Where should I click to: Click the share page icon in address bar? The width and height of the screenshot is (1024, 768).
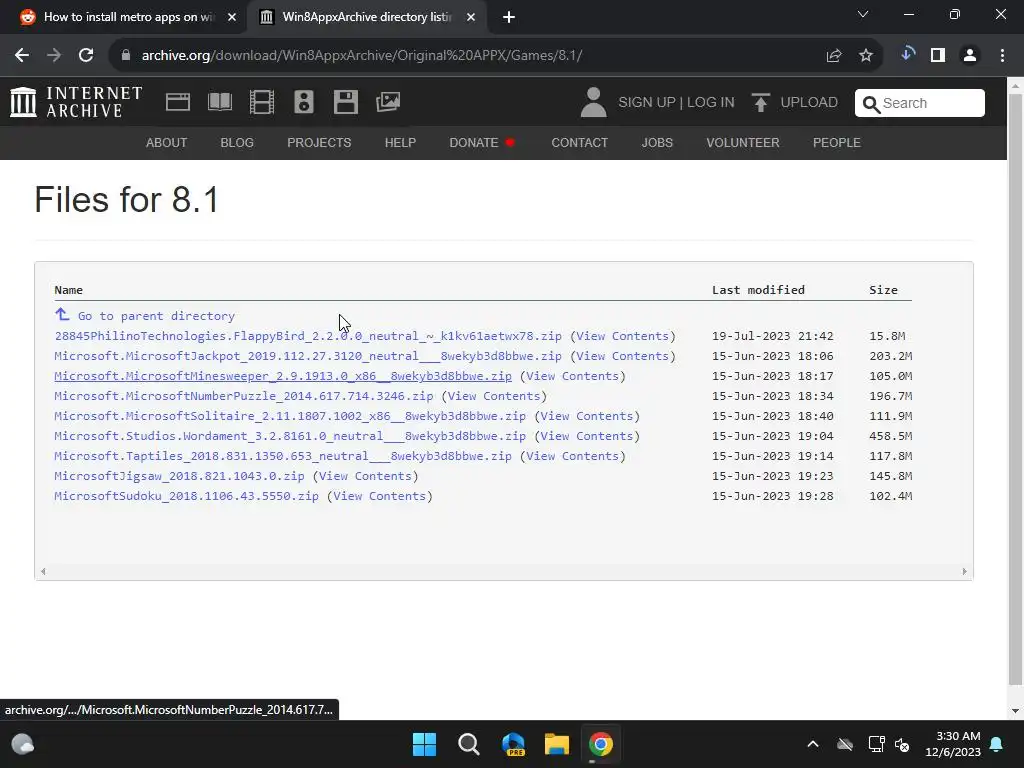[x=834, y=56]
